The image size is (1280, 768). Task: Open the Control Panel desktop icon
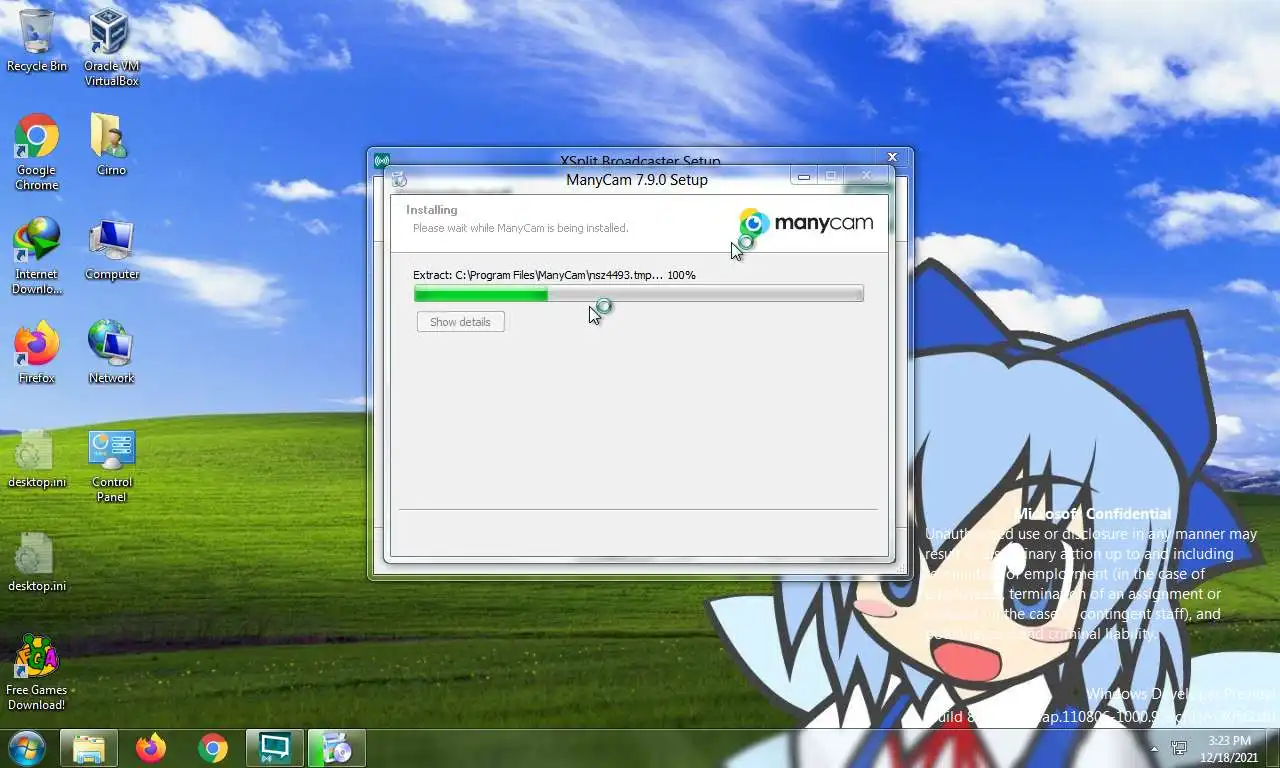(111, 466)
